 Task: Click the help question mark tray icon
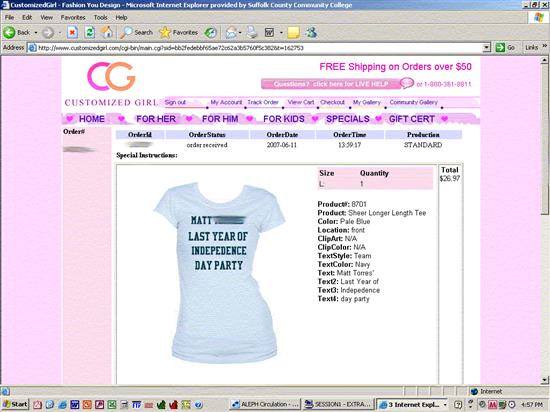coord(458,405)
